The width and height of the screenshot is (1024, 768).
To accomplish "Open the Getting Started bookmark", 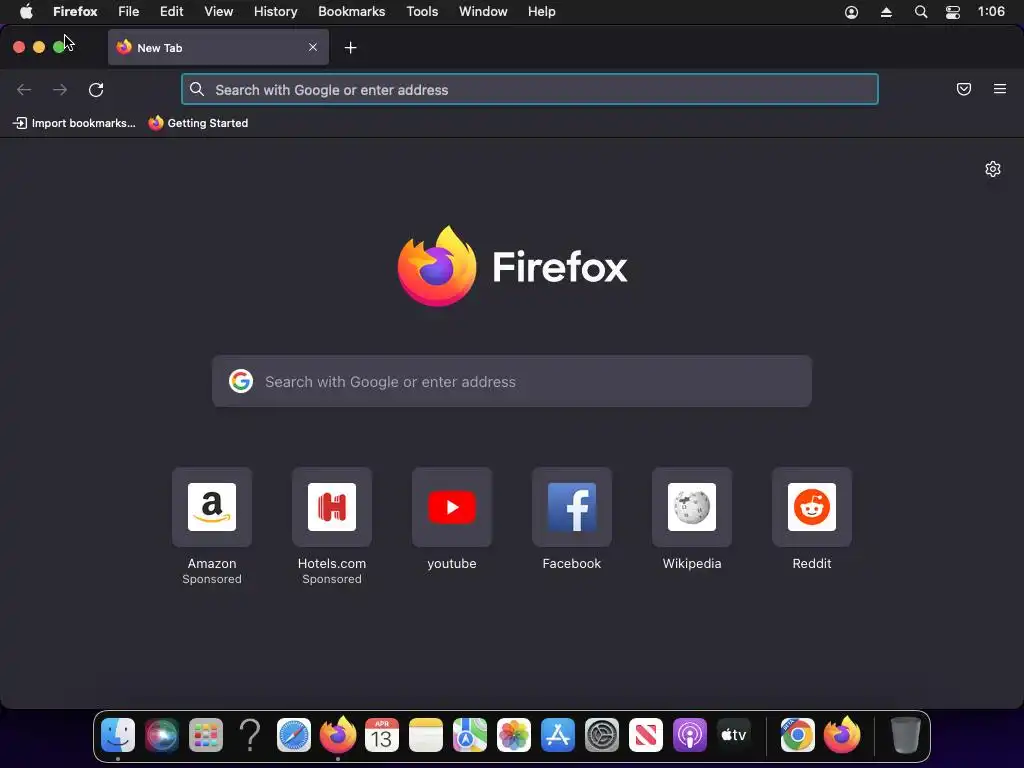I will pos(198,123).
